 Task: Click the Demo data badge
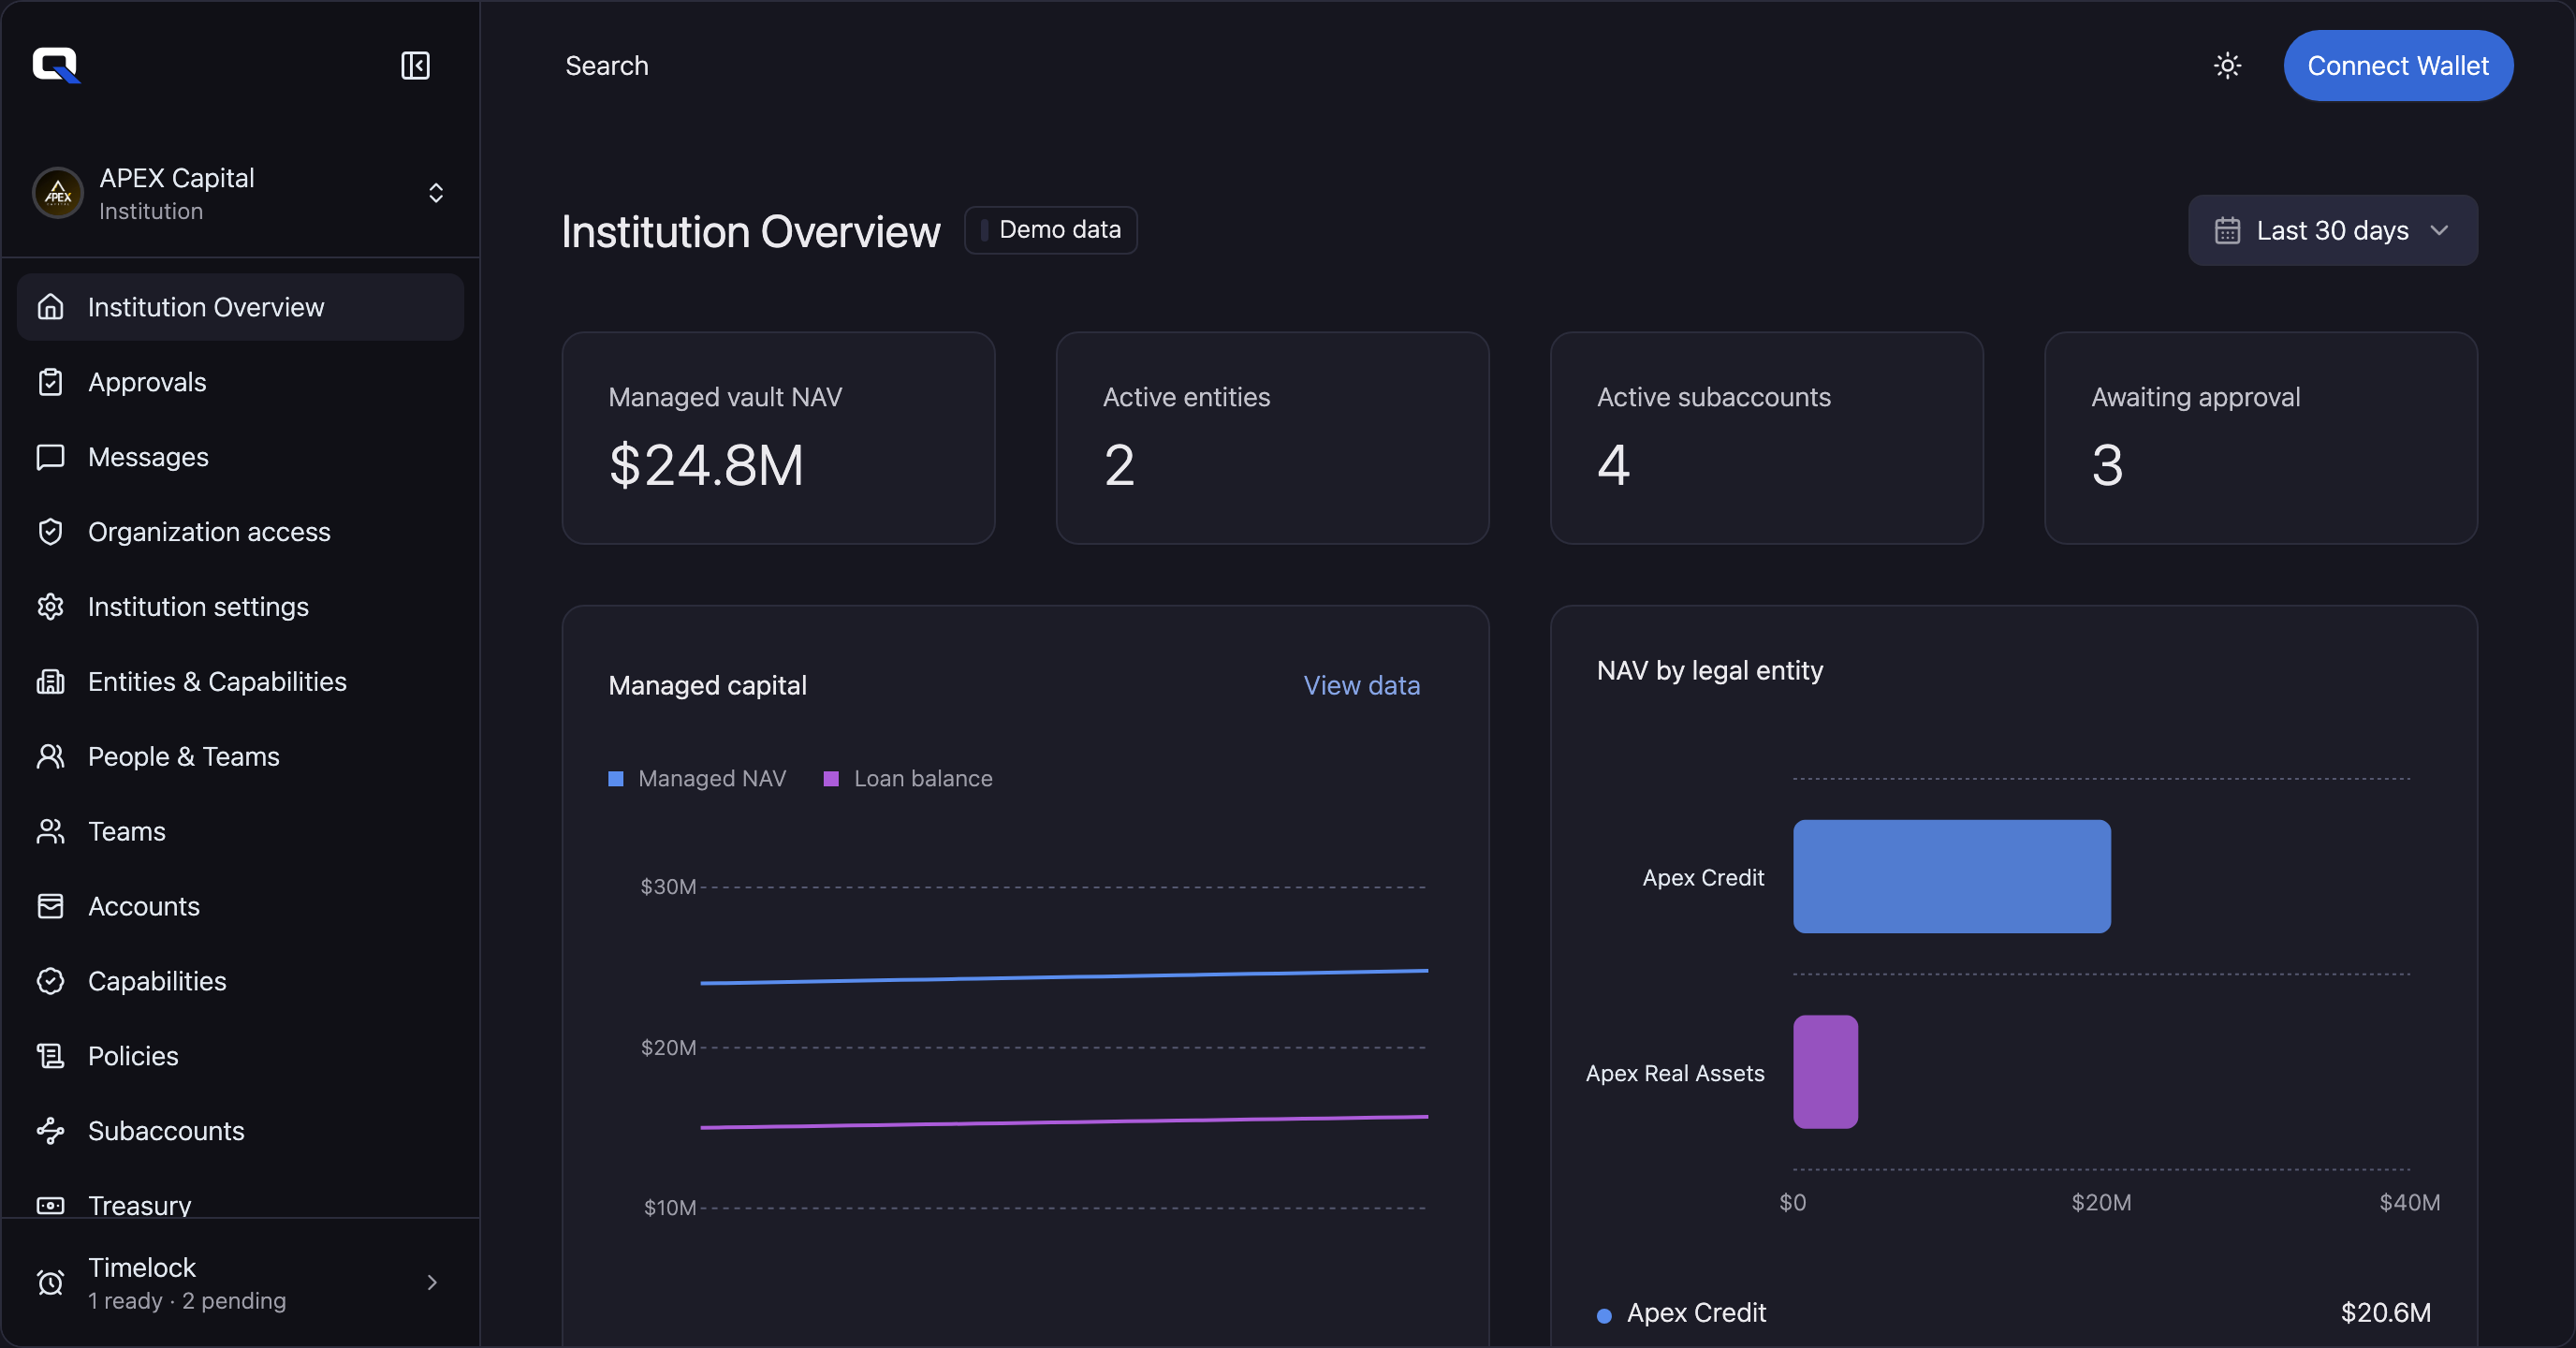pyautogui.click(x=1050, y=230)
